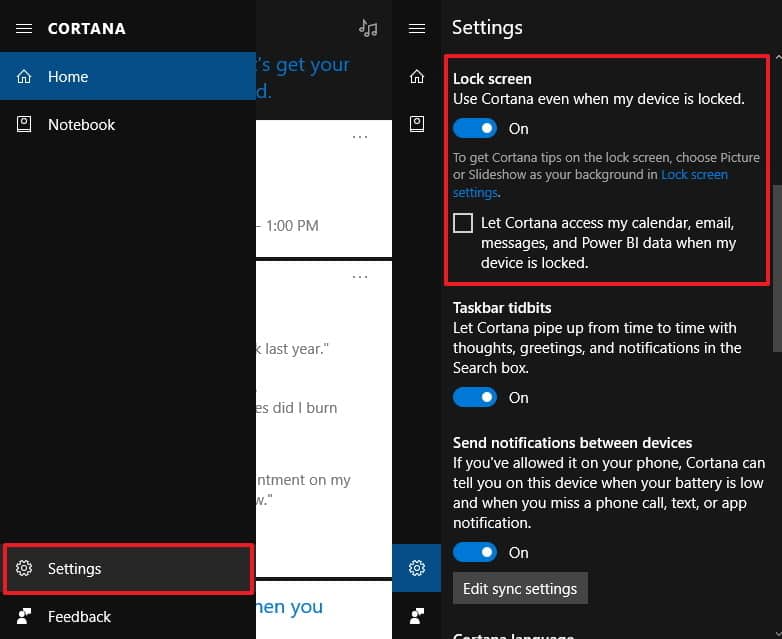Open the hamburger menu beside Settings title
This screenshot has width=782, height=639.
click(x=417, y=28)
